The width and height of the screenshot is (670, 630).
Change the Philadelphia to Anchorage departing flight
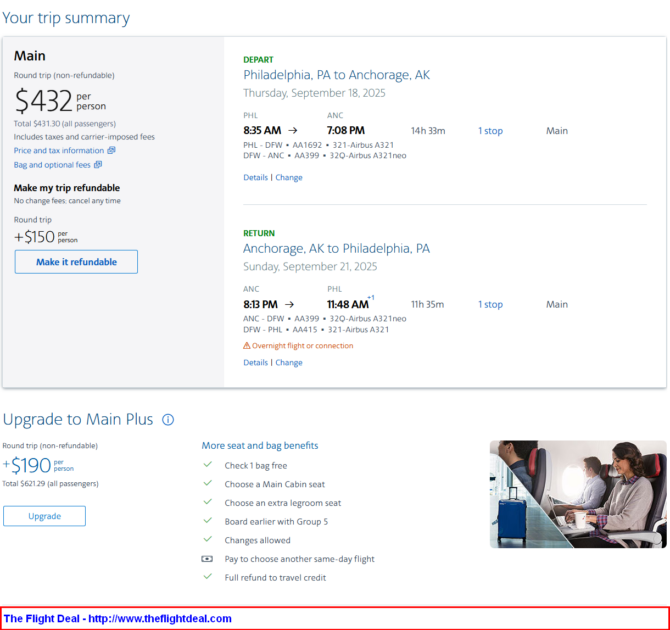pyautogui.click(x=289, y=177)
